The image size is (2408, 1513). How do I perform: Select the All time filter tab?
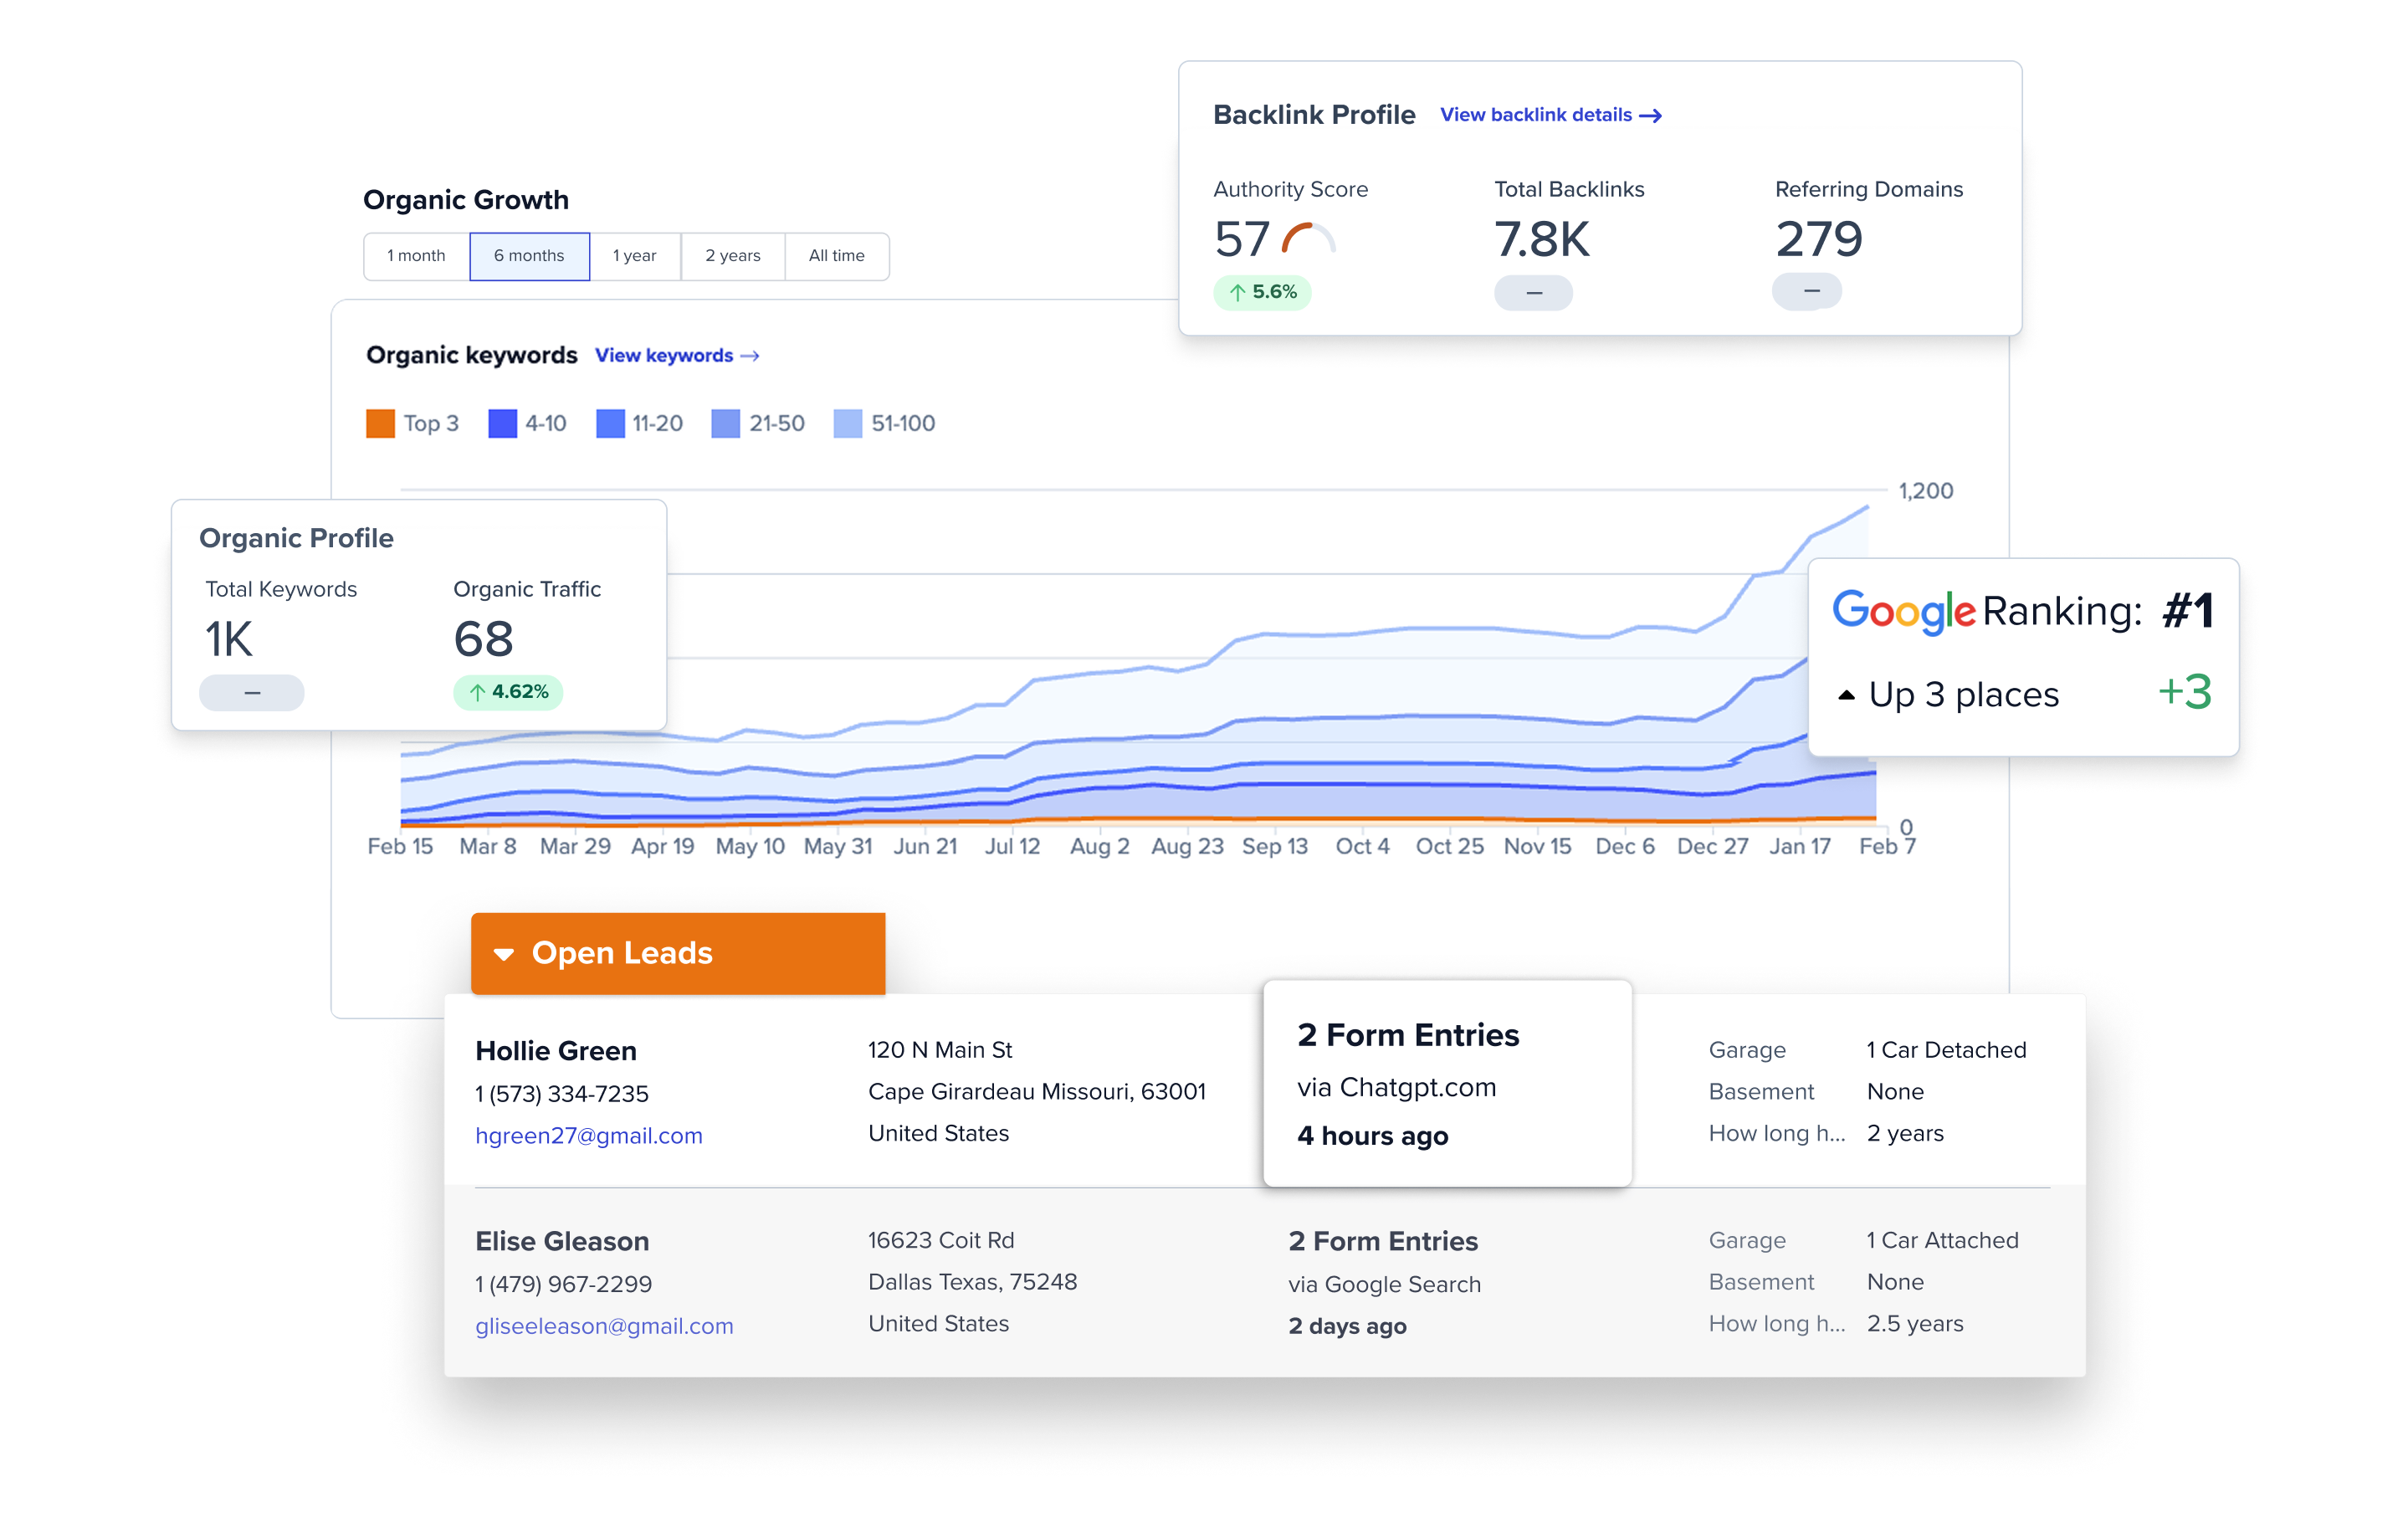pos(836,256)
